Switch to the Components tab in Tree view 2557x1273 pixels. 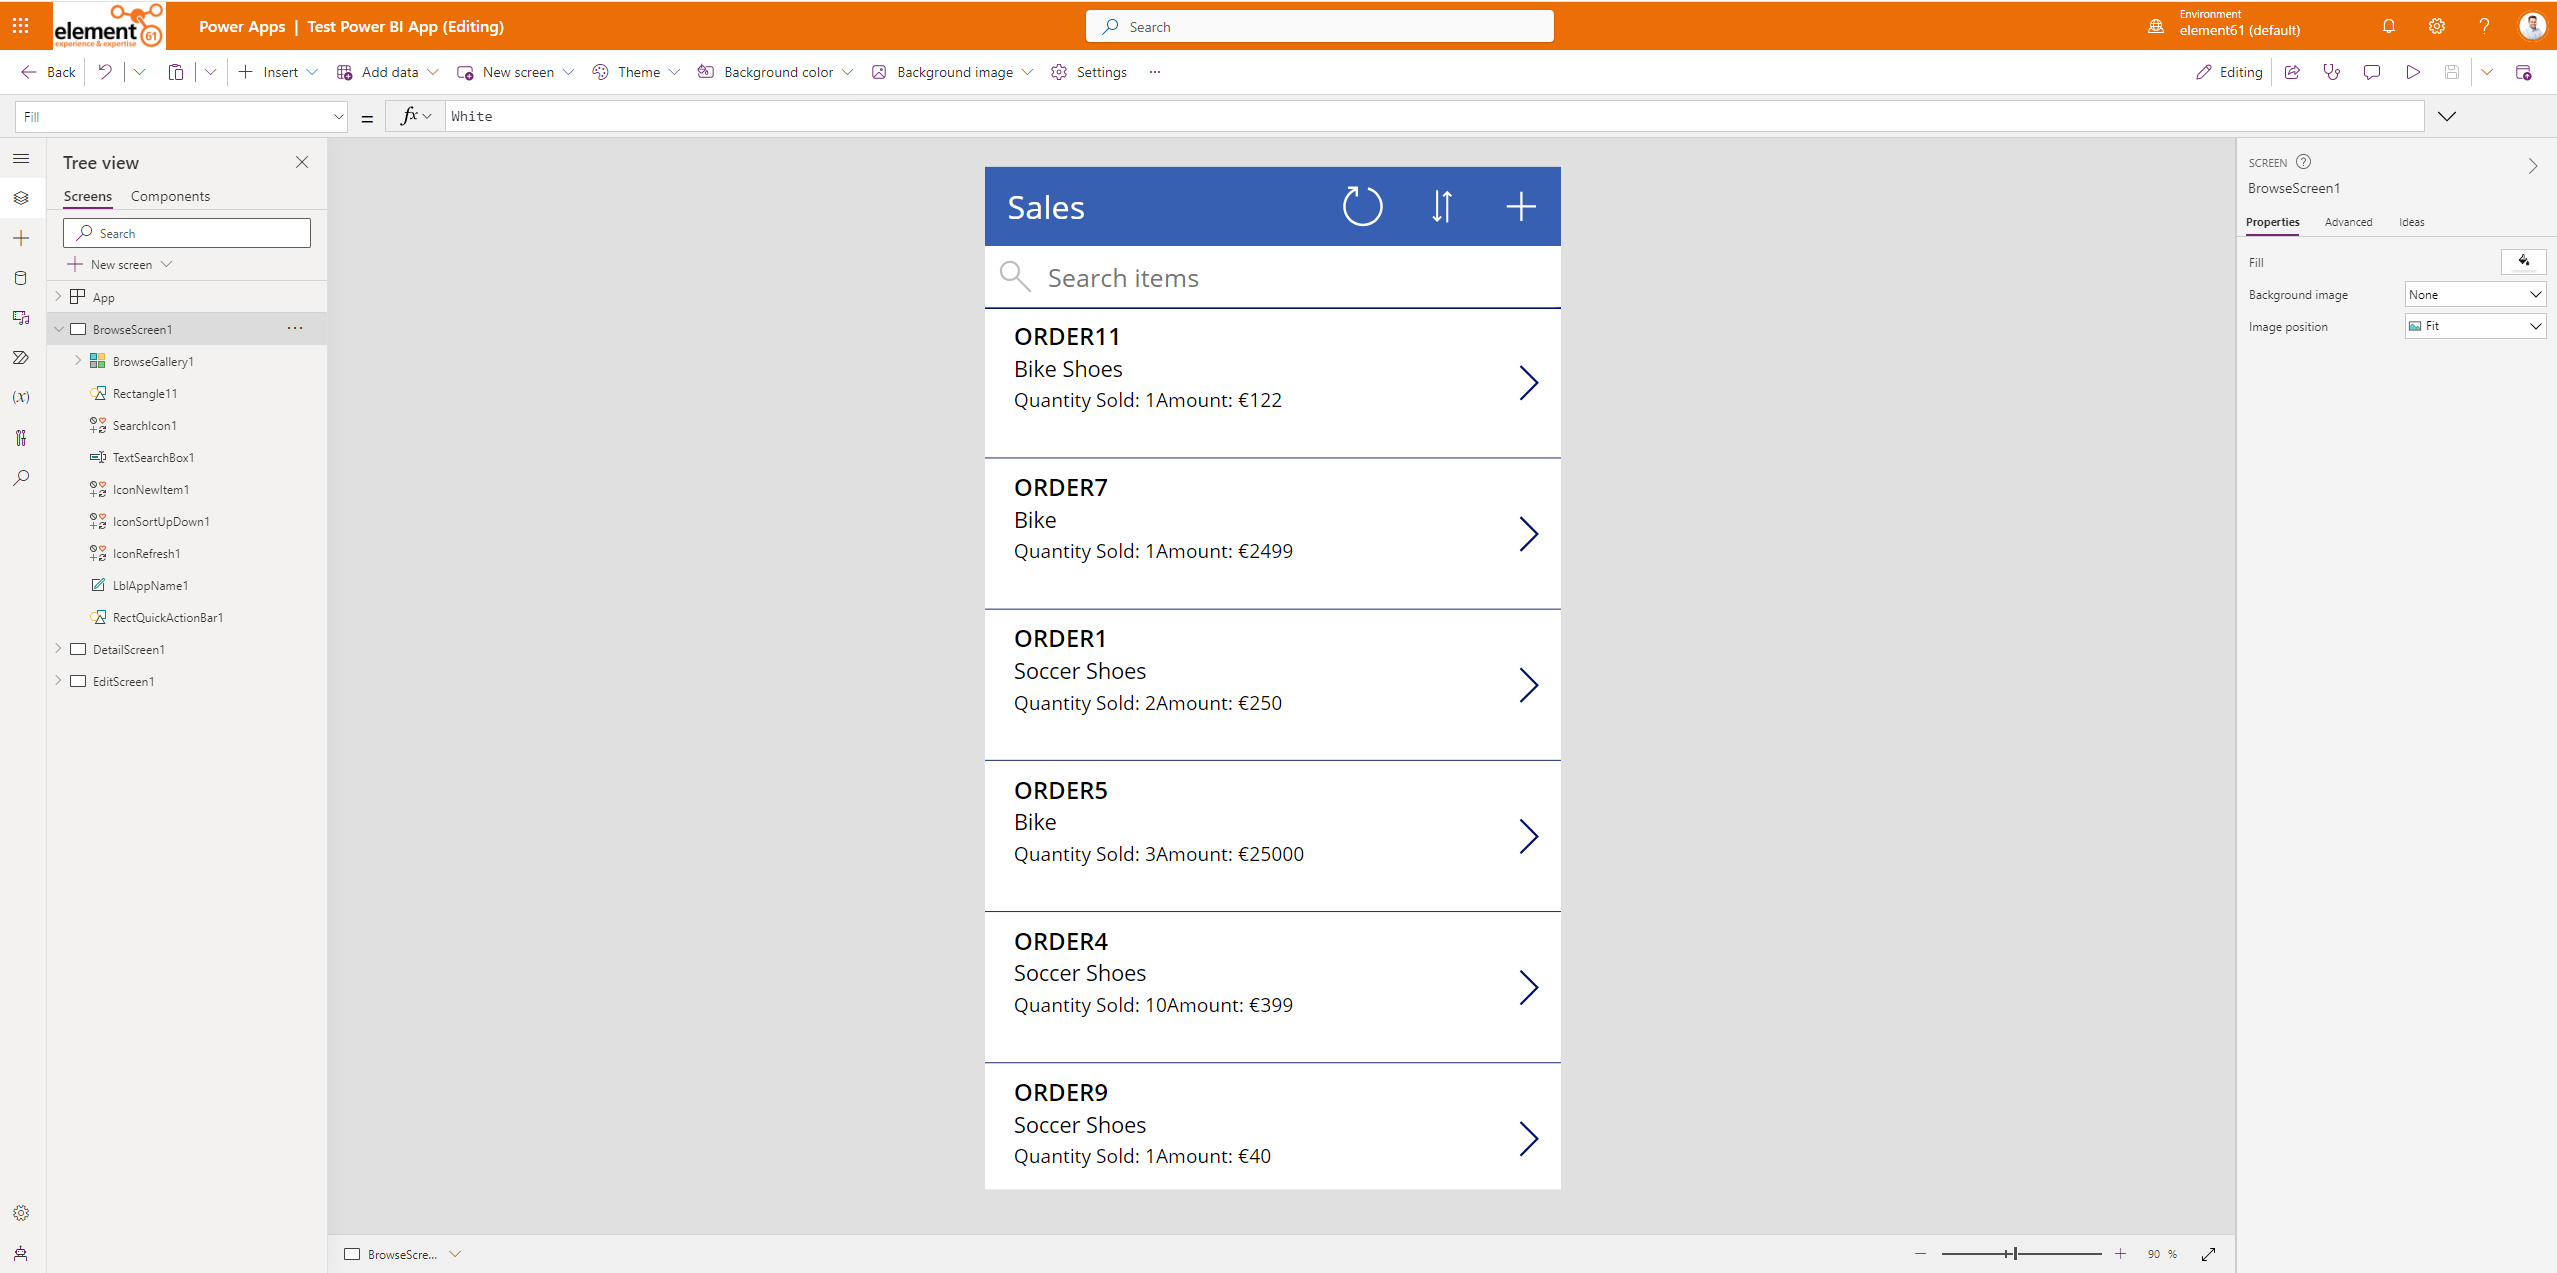169,196
